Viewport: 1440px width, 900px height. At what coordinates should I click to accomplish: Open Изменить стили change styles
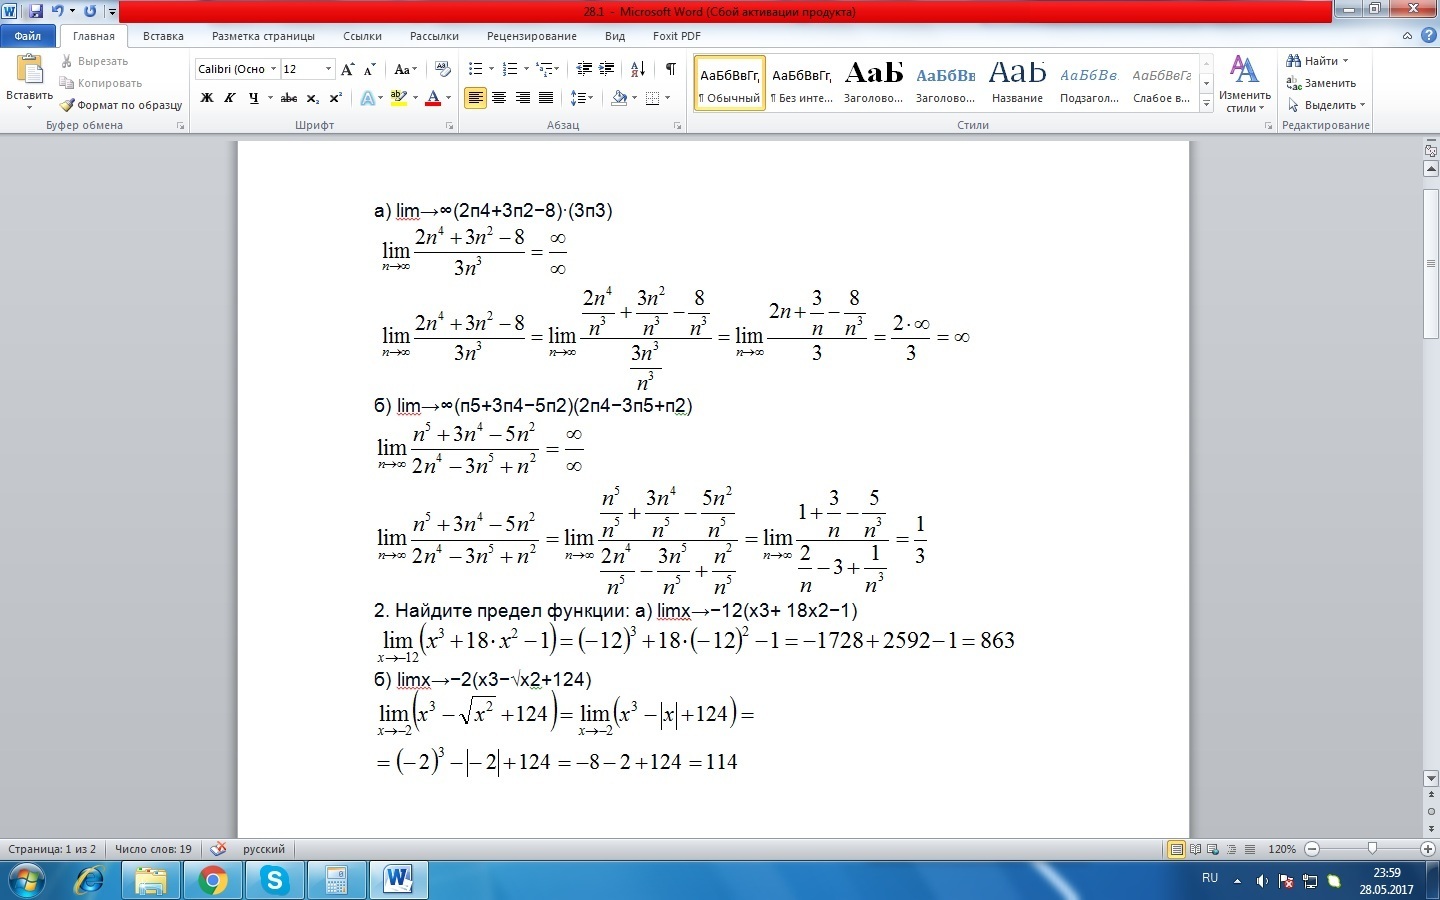1244,84
